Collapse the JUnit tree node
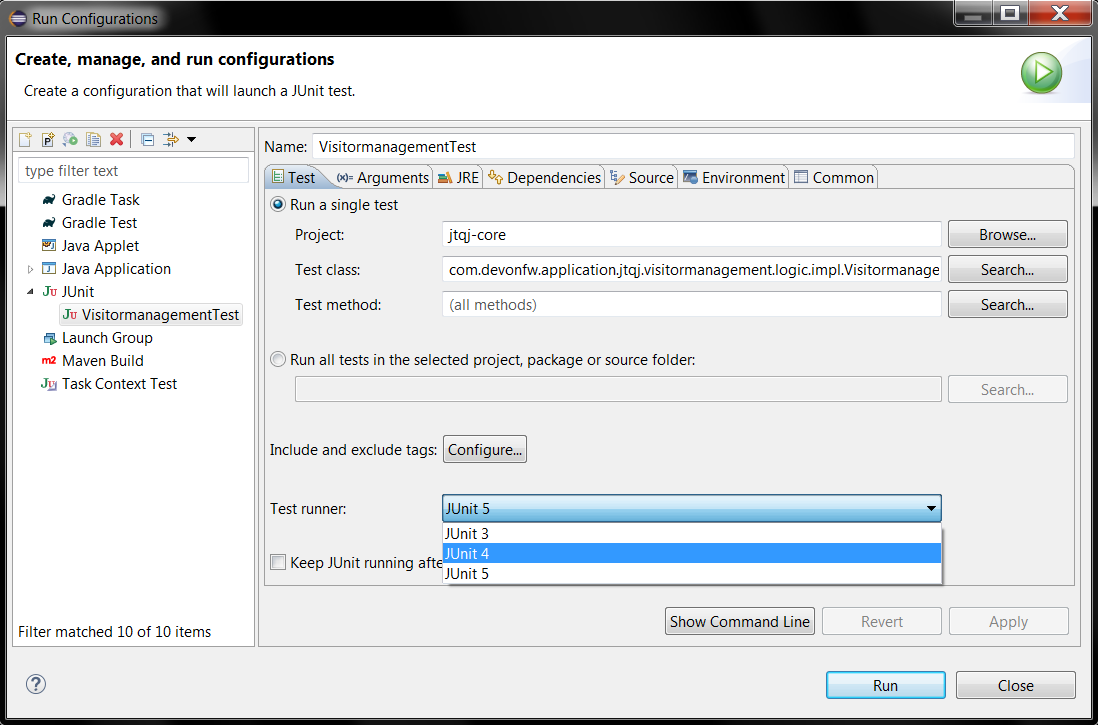 coord(31,292)
